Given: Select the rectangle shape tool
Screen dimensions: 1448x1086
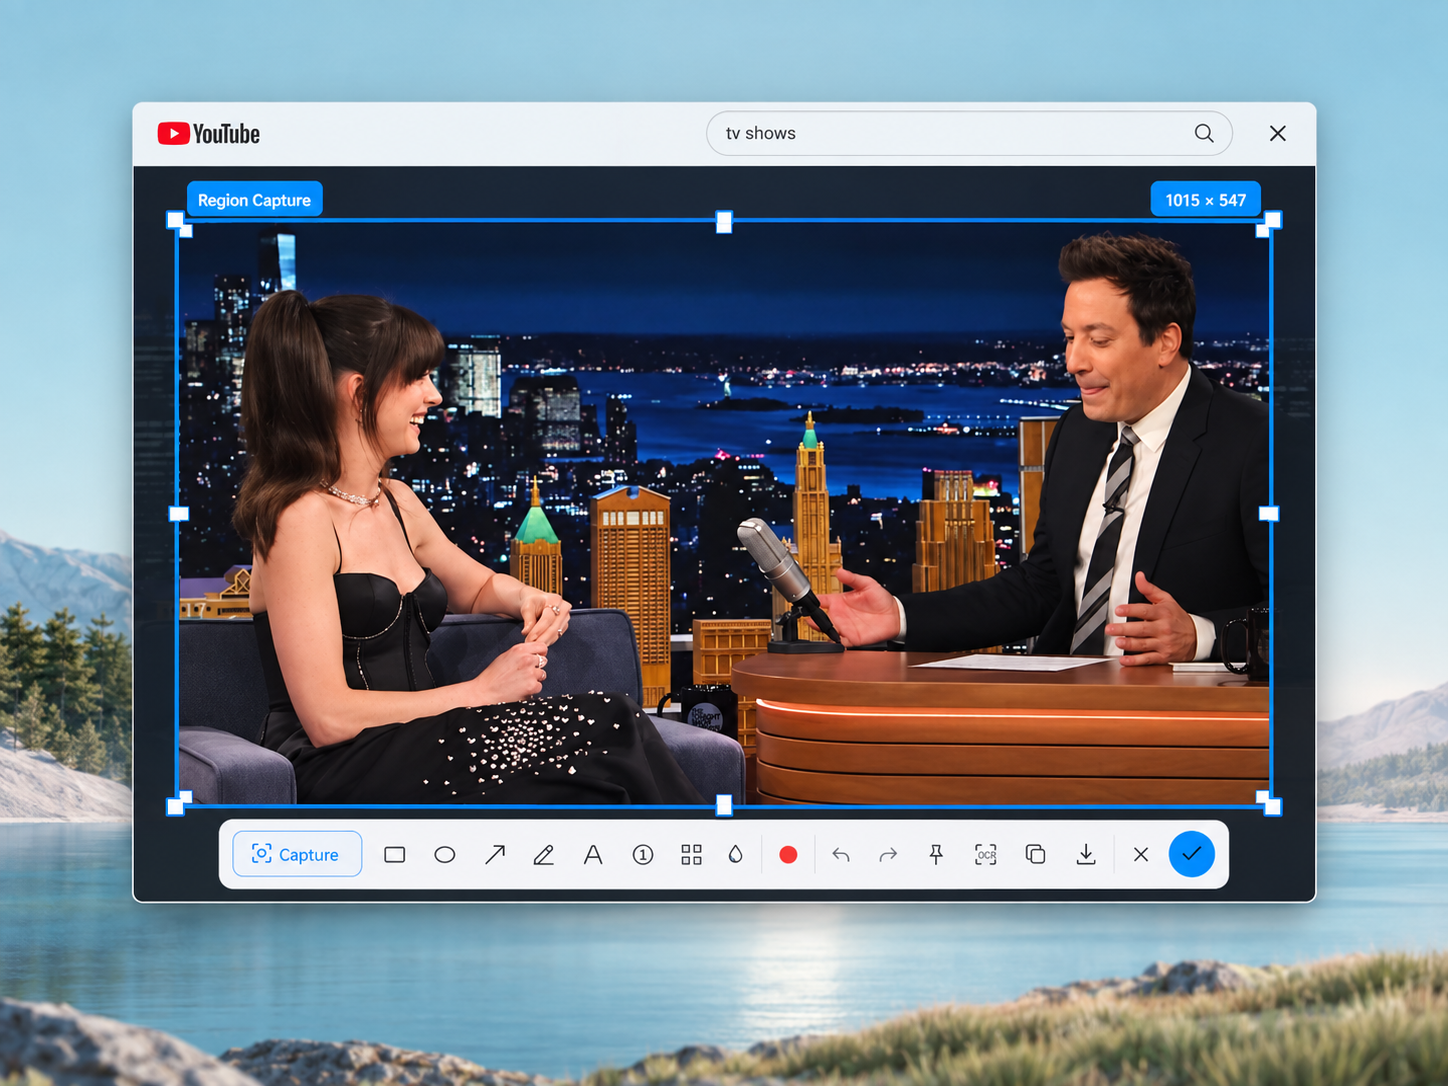Looking at the screenshot, I should (395, 855).
